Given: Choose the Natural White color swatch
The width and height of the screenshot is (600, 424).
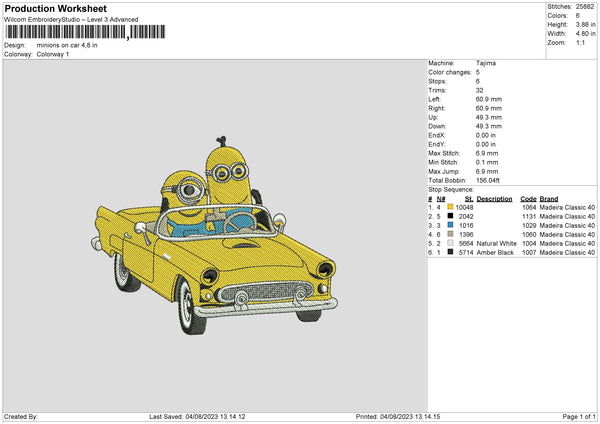Looking at the screenshot, I should pyautogui.click(x=450, y=243).
